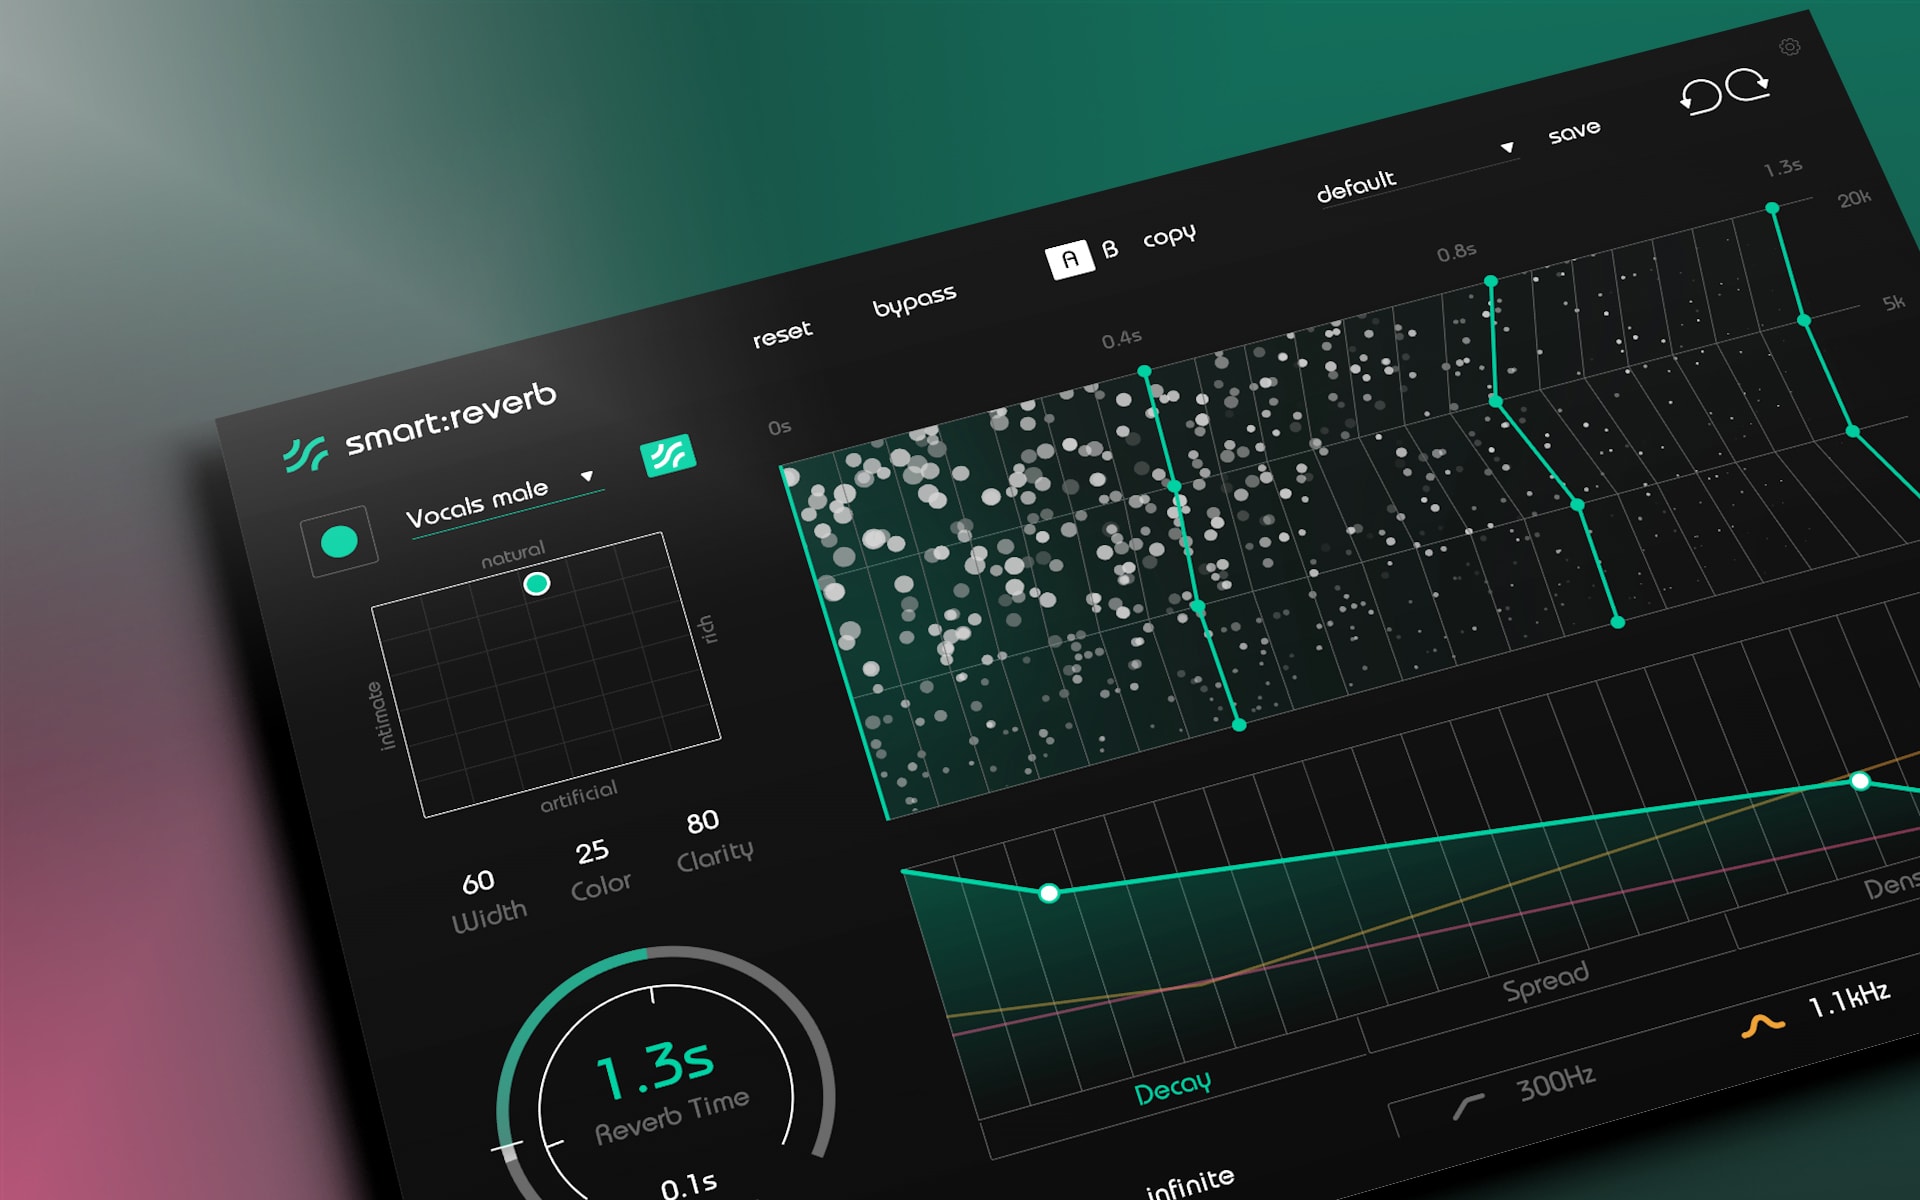Click the low-cut filter shape icon
Viewport: 1920px width, 1200px height.
tap(1468, 1106)
